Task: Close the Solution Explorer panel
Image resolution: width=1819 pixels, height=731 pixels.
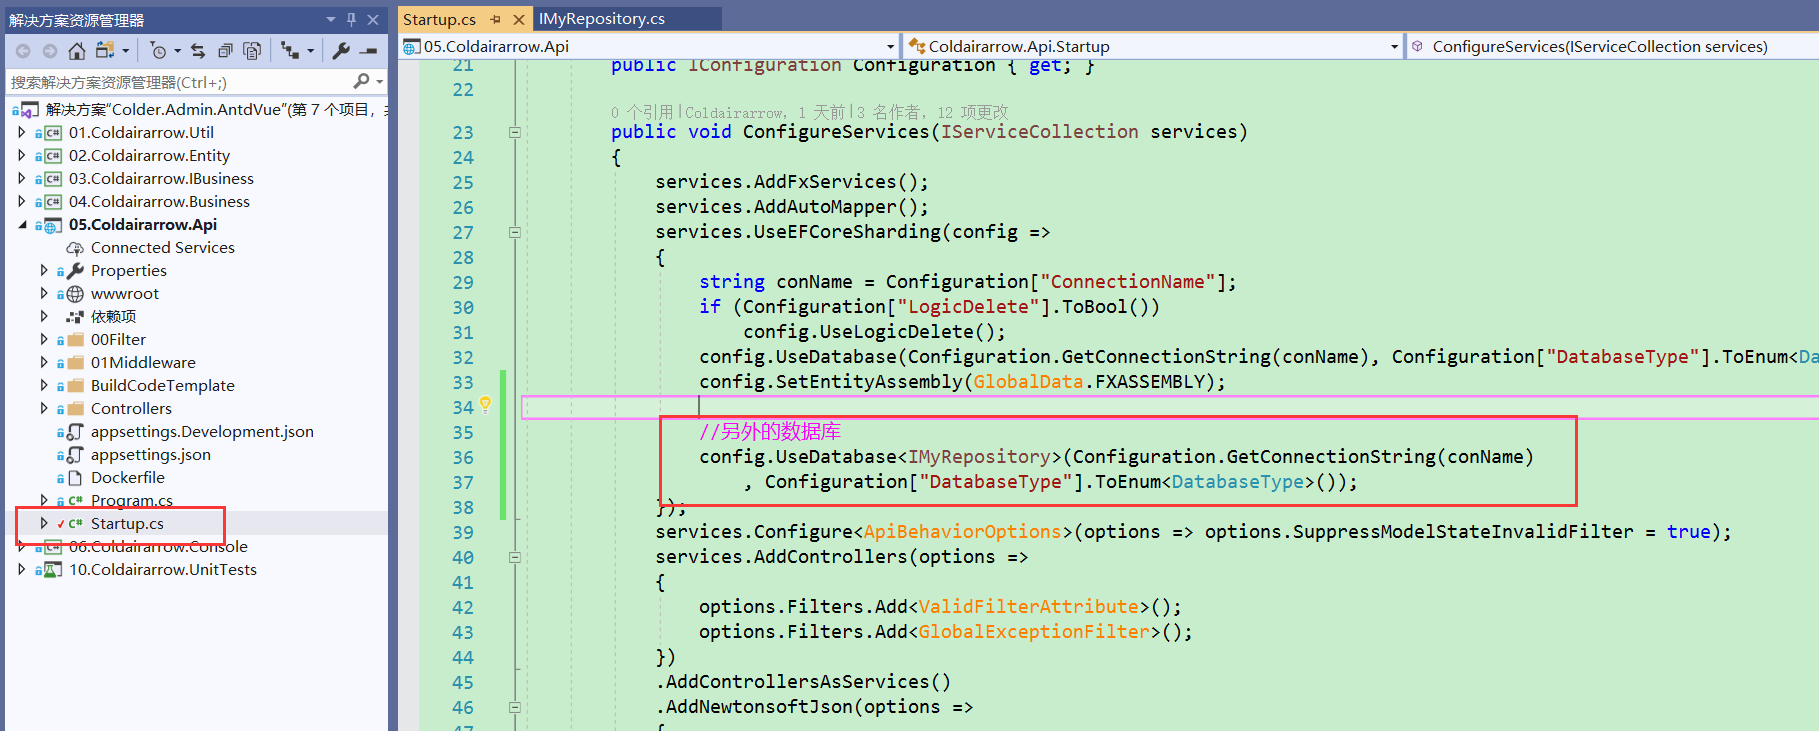Action: tap(373, 19)
